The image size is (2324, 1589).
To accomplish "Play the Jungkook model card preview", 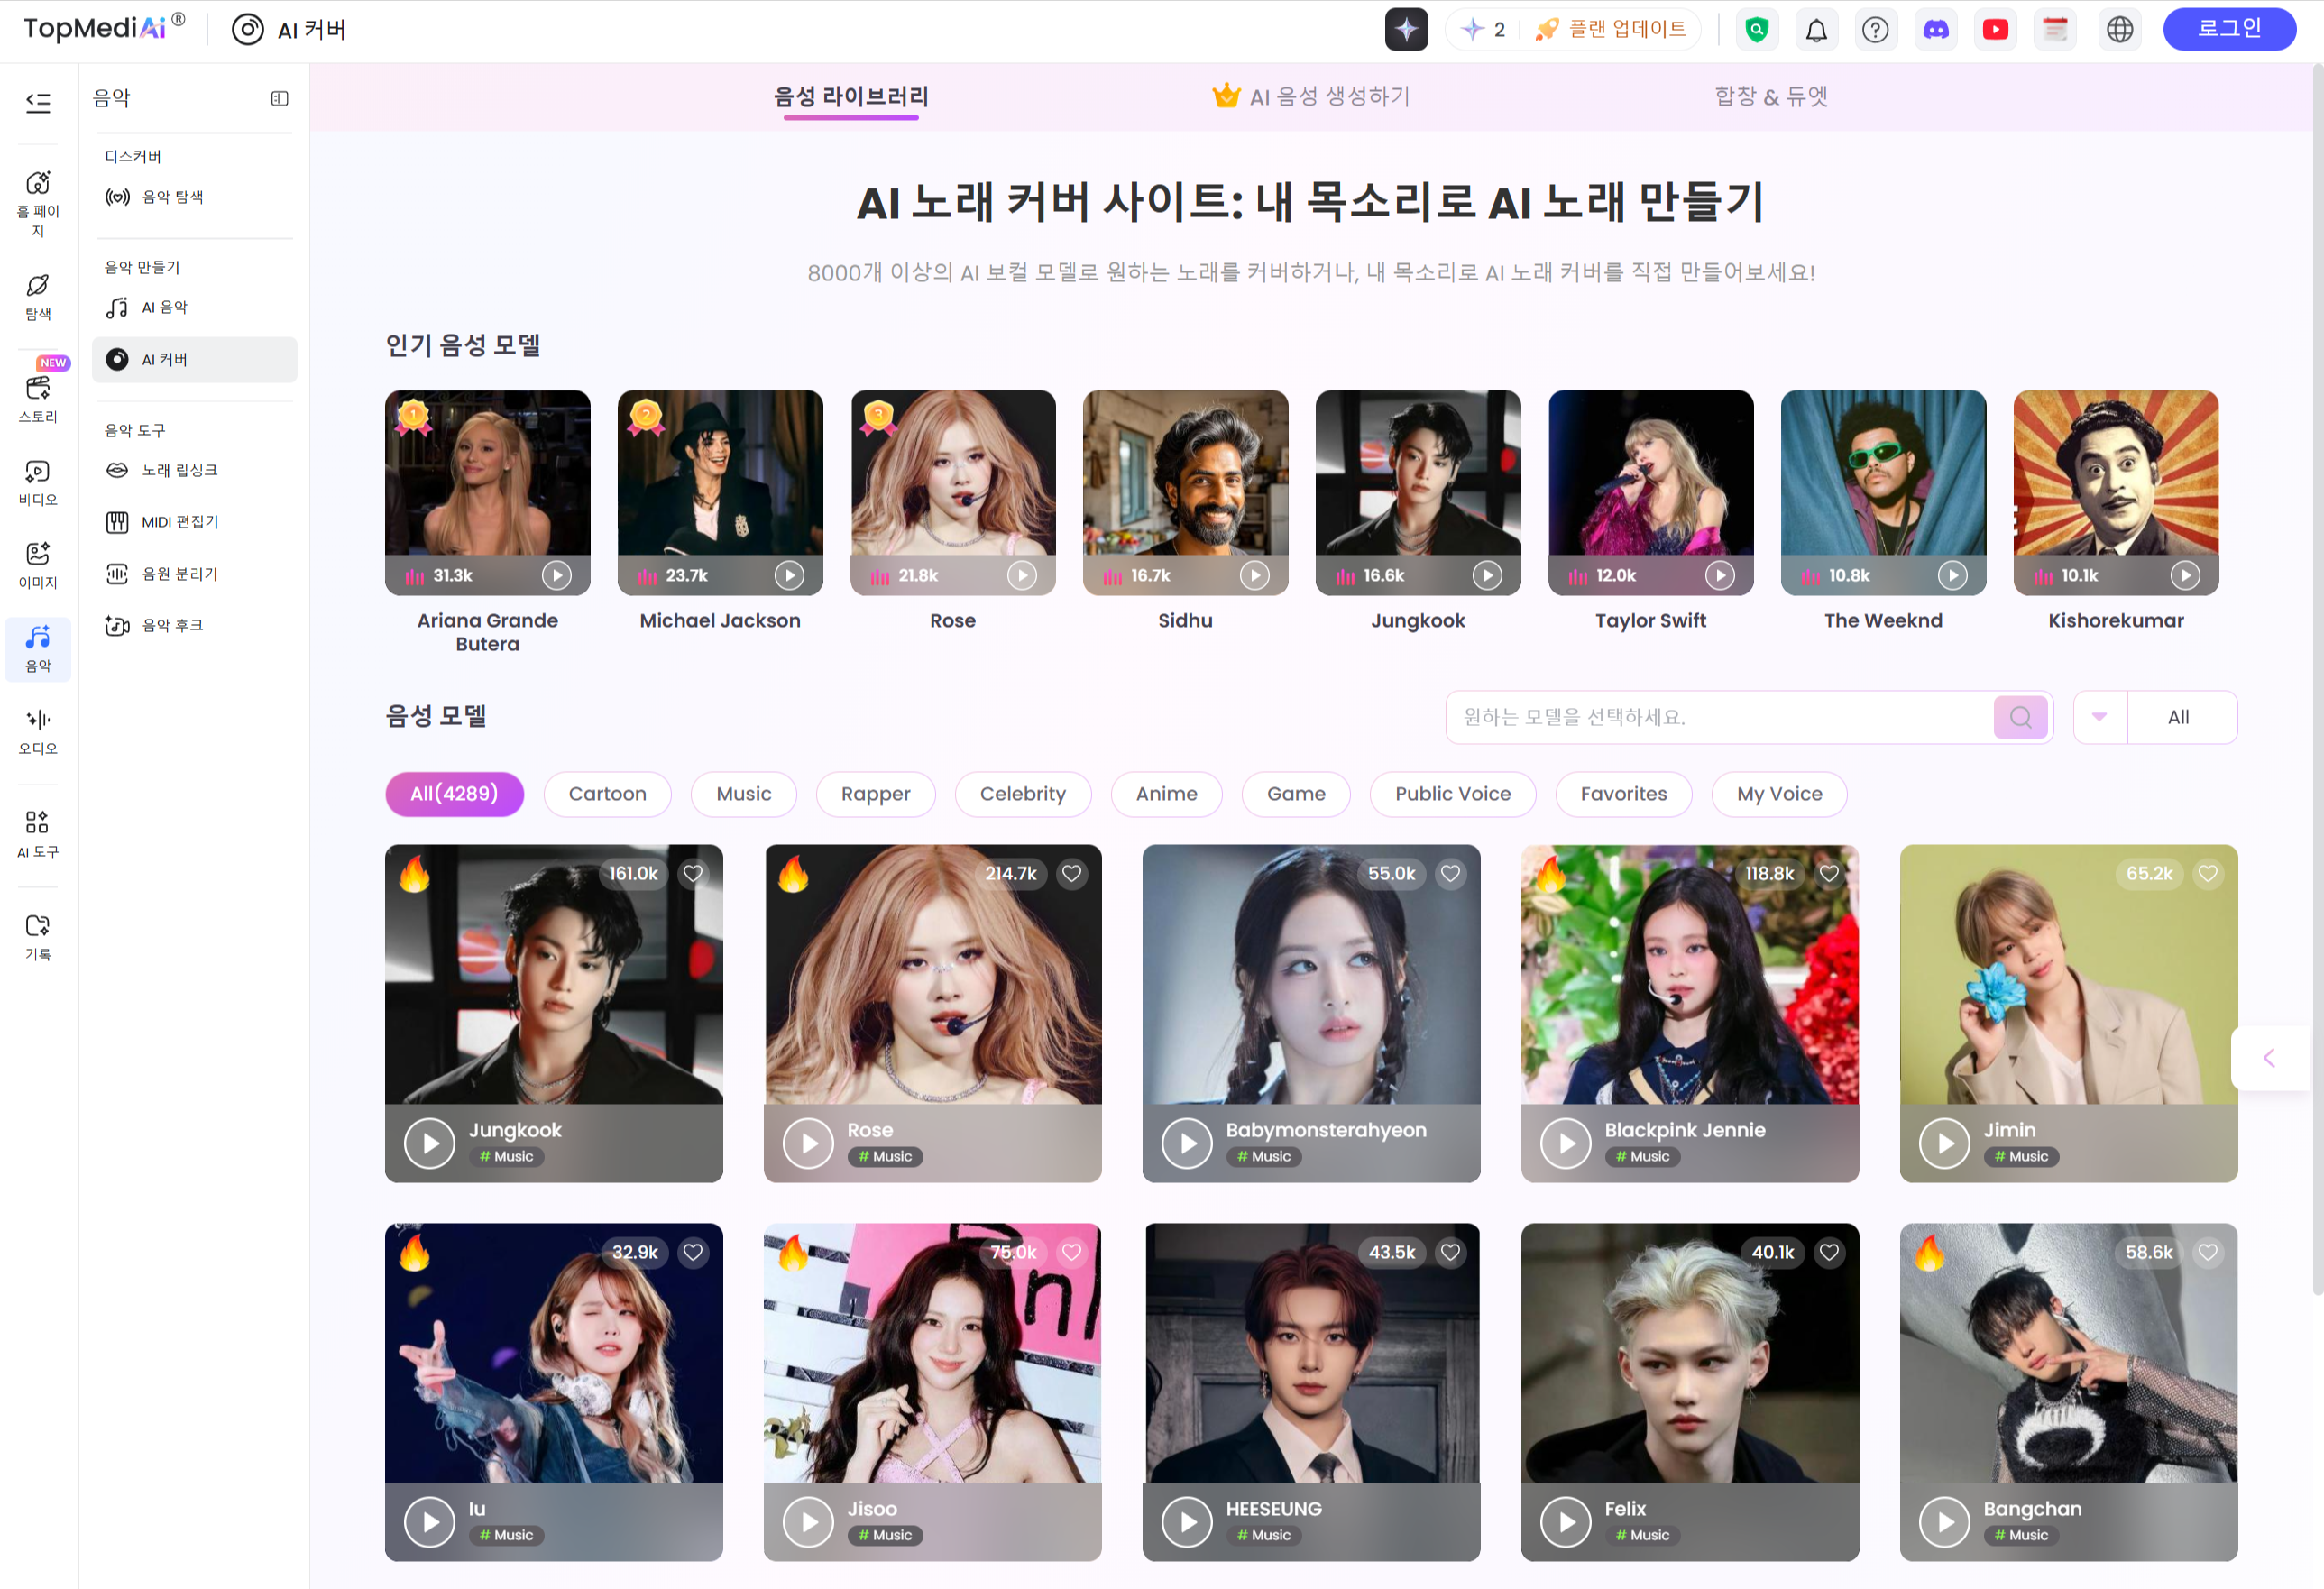I will [429, 1143].
